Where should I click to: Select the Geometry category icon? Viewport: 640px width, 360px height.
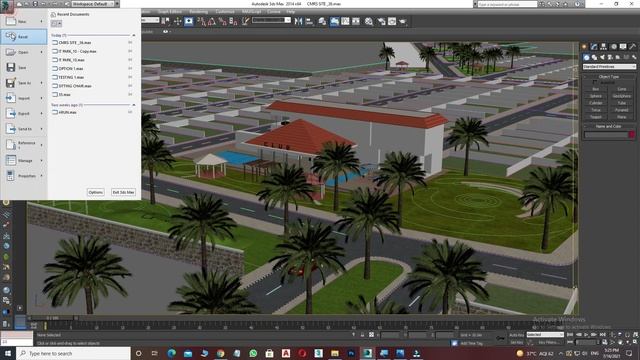587,58
